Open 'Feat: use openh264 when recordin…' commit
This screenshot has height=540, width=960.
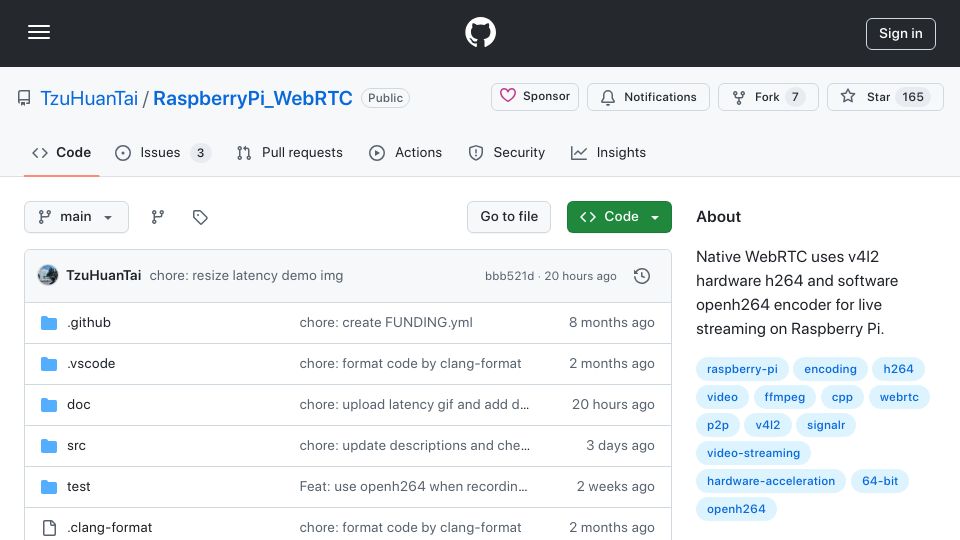coord(413,487)
